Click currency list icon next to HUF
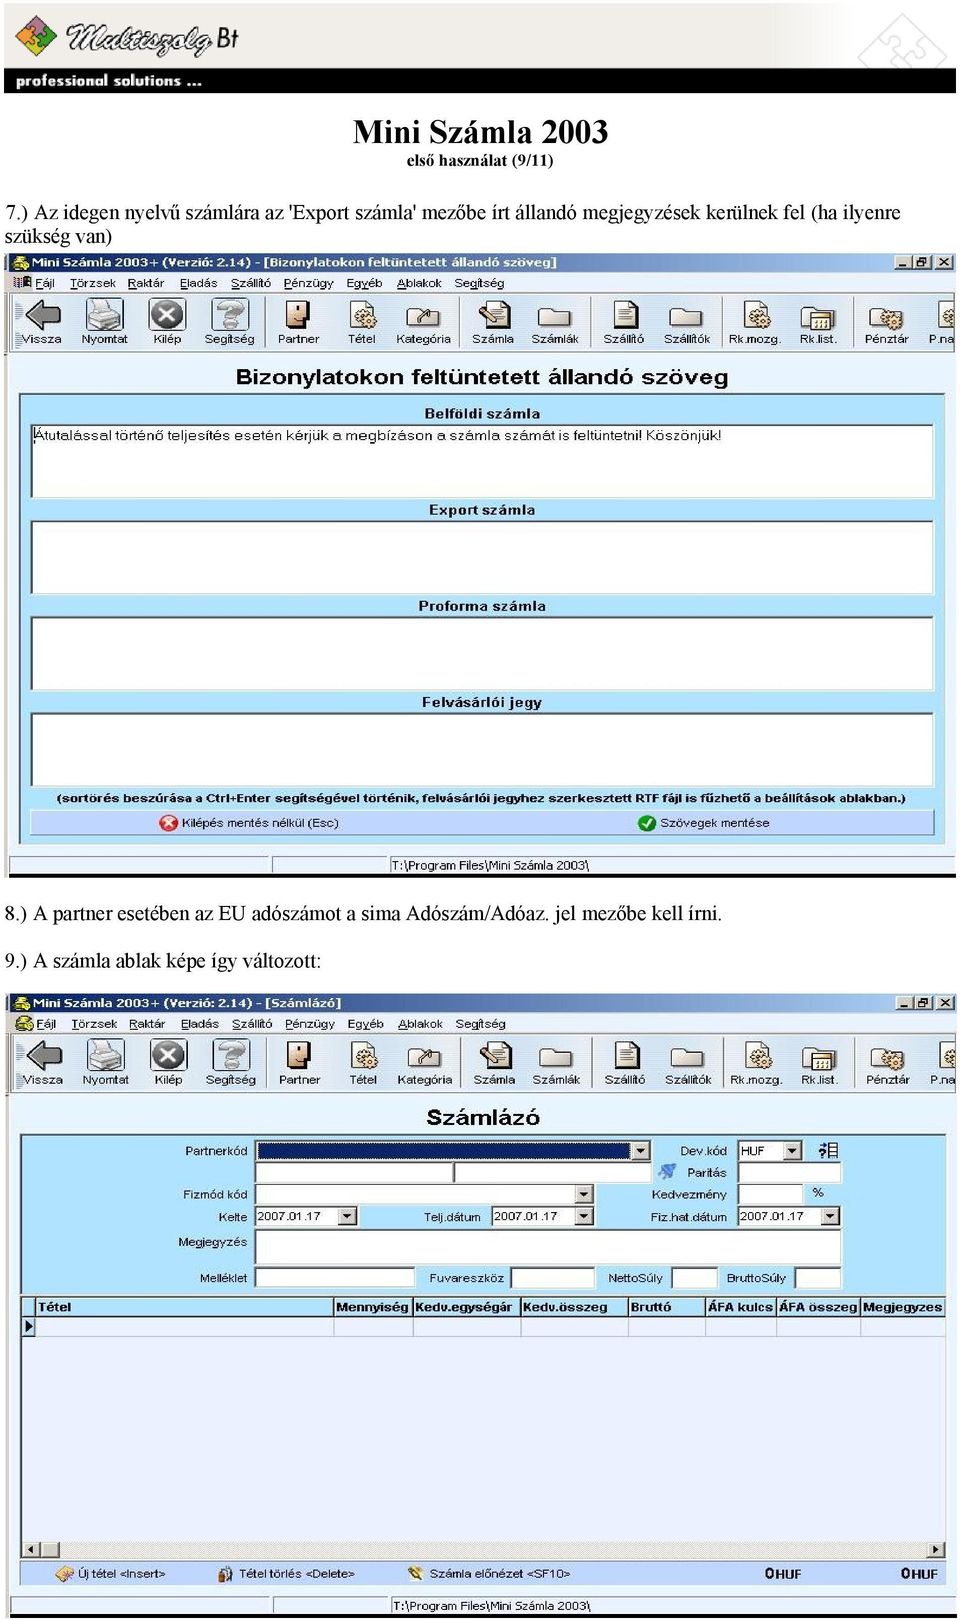 coord(828,1150)
